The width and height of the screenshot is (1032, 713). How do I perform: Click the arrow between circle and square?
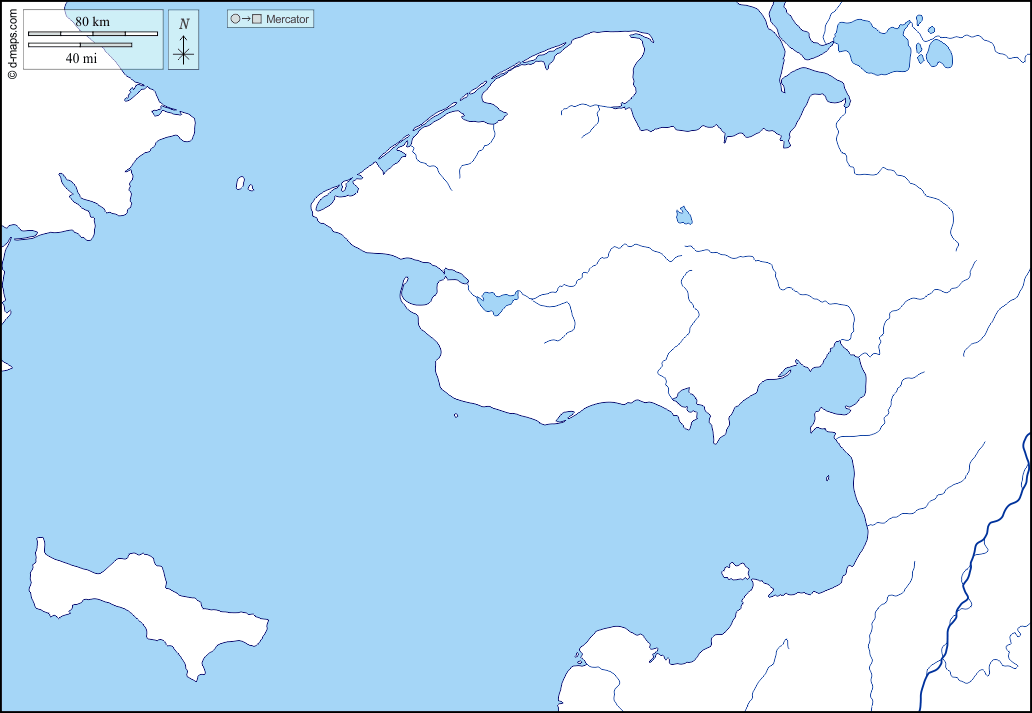coord(247,19)
